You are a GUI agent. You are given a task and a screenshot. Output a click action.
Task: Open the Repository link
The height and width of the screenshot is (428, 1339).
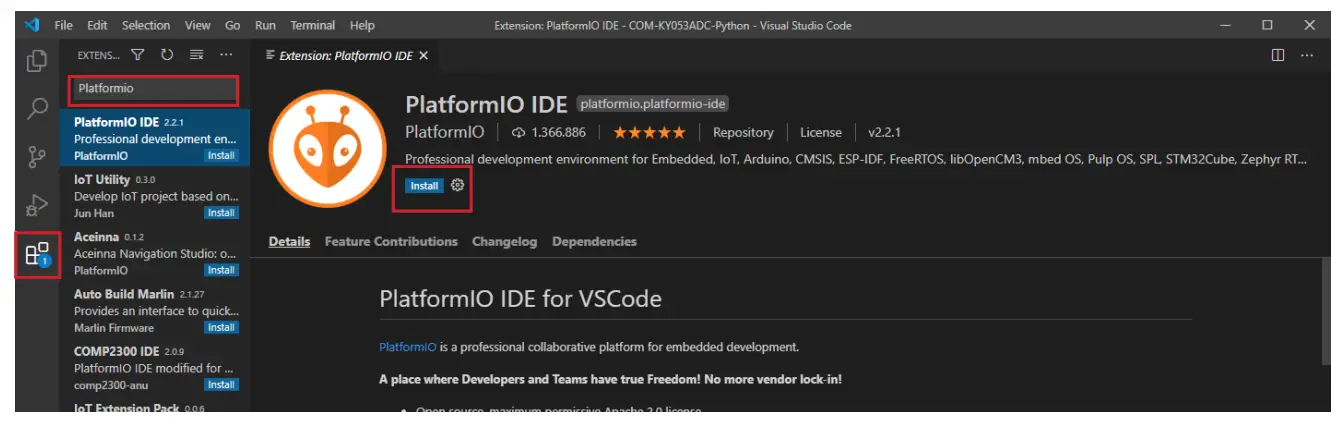point(743,132)
